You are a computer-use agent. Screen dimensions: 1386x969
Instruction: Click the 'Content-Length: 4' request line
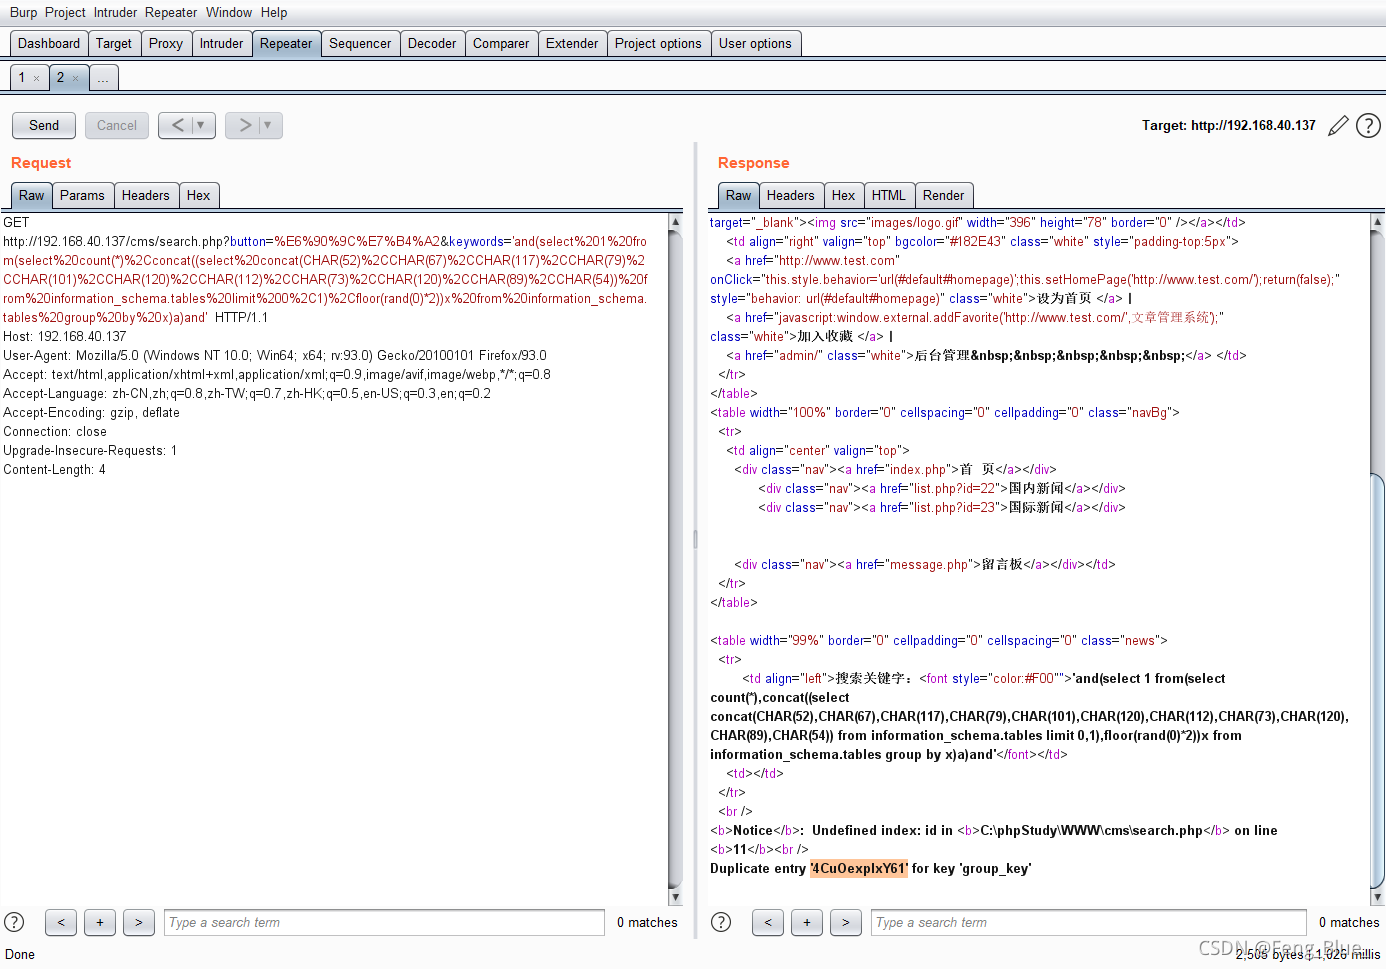coord(54,469)
